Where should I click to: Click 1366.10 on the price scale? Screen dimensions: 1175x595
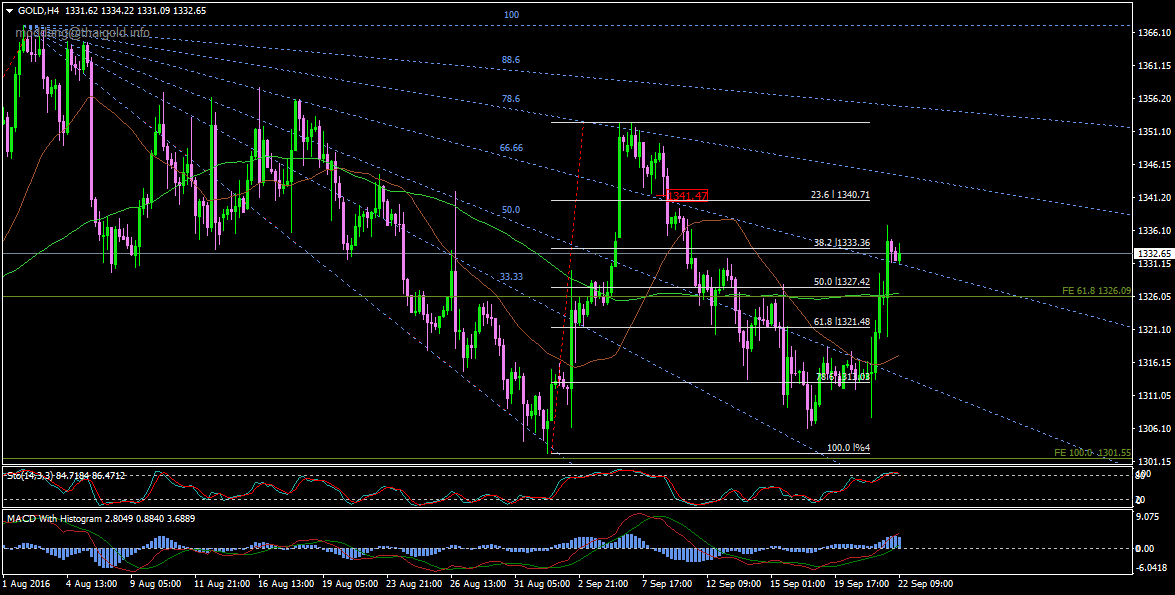click(x=1154, y=33)
